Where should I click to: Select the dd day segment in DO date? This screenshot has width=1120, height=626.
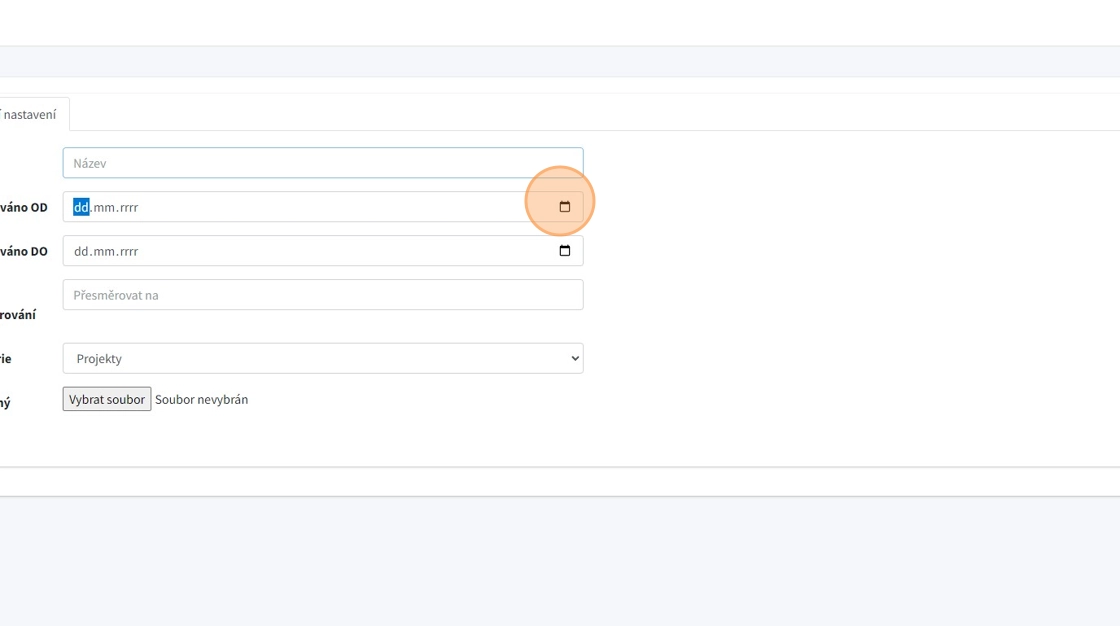81,252
